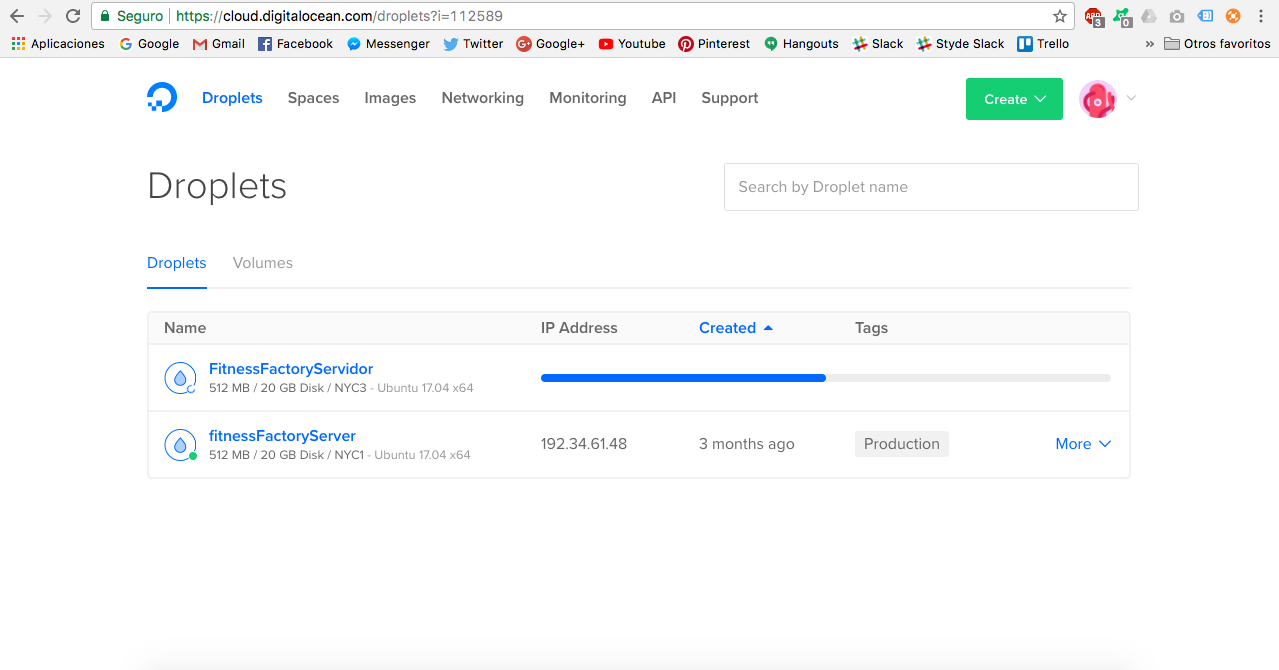Open the Gmail bookmark
The image size is (1279, 670).
click(219, 44)
